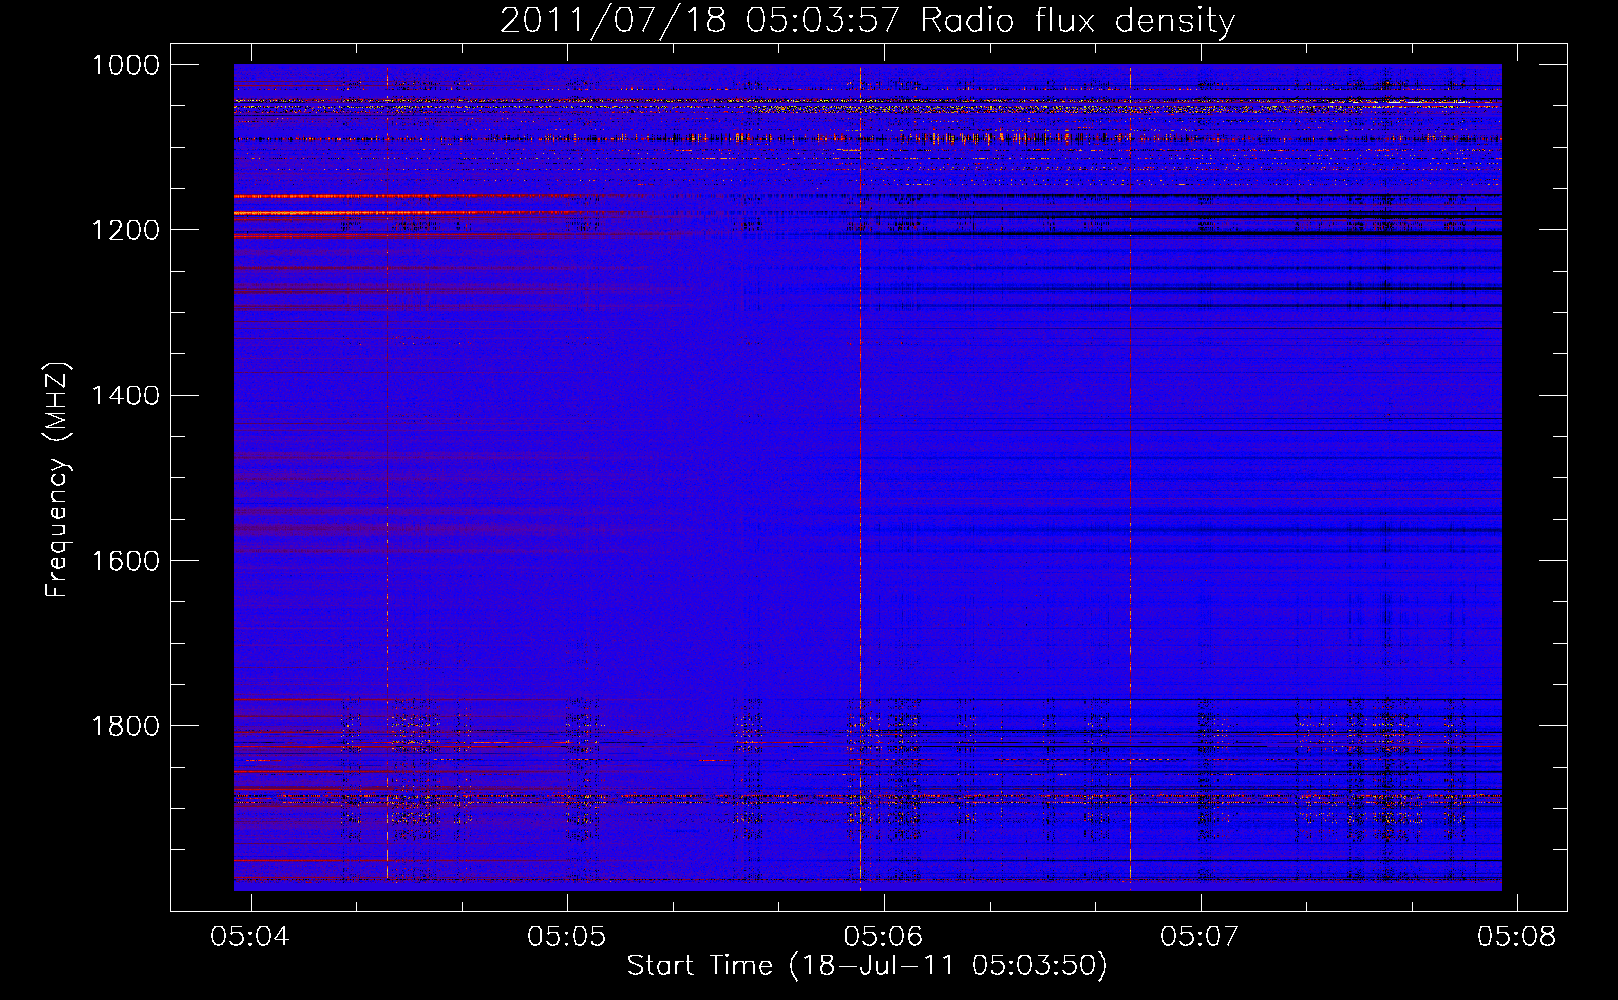The width and height of the screenshot is (1618, 1000).
Task: Click the 'Start Time (18-Jul-11 05:03:50)' axis label
Action: (867, 965)
